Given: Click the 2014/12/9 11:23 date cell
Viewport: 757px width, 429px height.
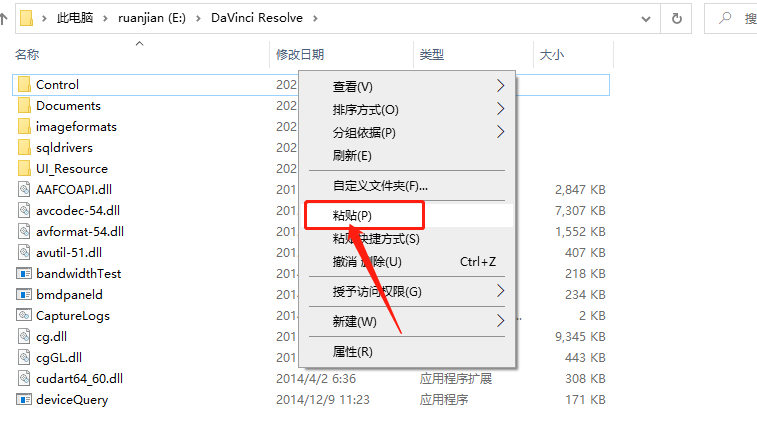Looking at the screenshot, I should pyautogui.click(x=323, y=400).
